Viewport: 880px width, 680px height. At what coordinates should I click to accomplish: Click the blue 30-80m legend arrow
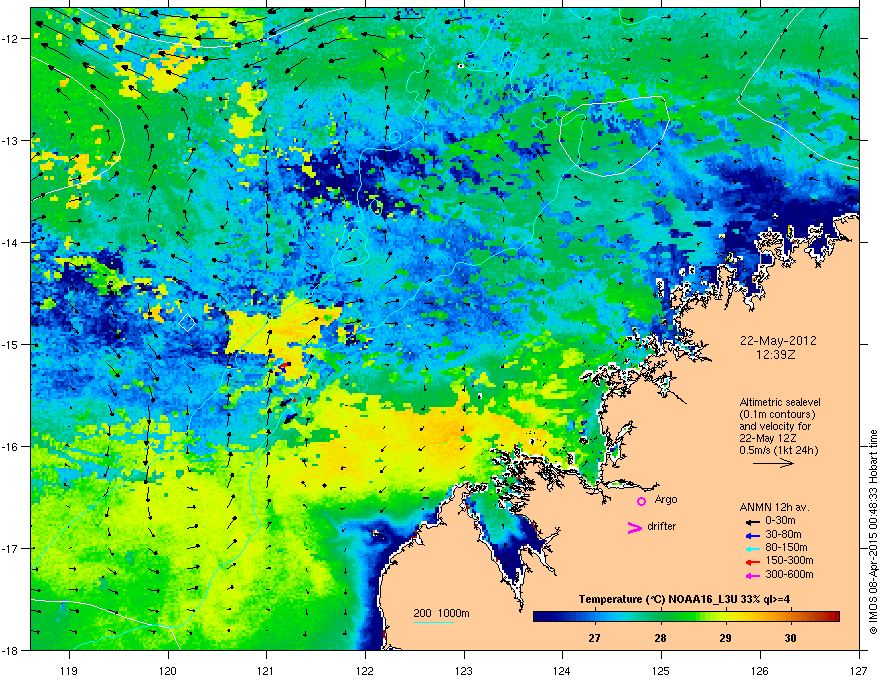[752, 535]
